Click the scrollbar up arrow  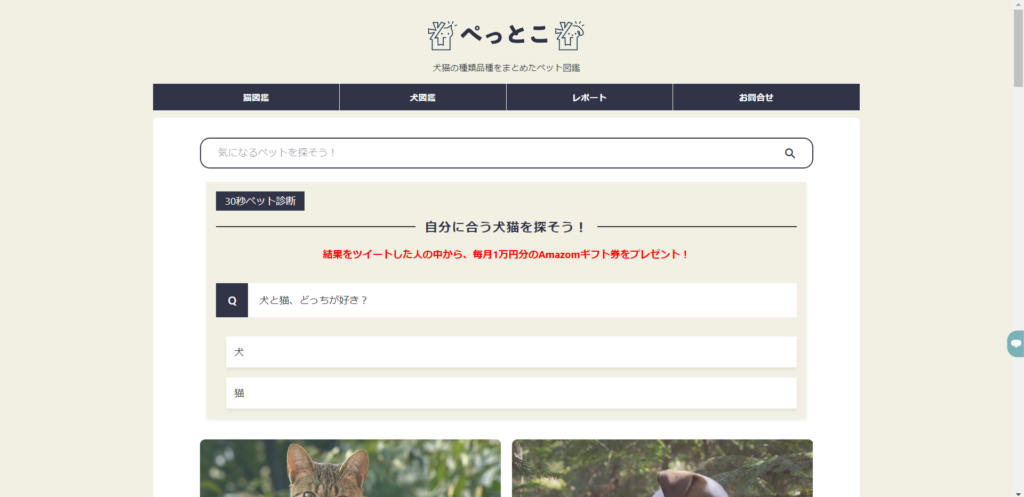[x=1018, y=6]
